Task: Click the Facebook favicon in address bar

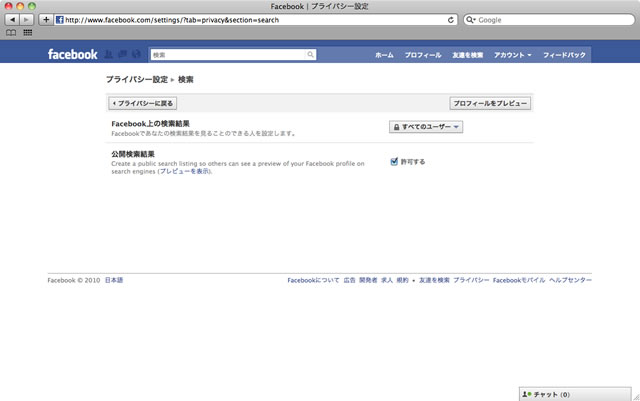Action: (x=60, y=20)
